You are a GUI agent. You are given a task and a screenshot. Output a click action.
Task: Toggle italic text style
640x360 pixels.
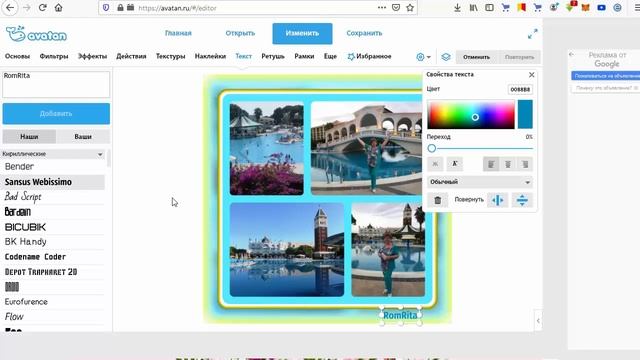click(455, 164)
